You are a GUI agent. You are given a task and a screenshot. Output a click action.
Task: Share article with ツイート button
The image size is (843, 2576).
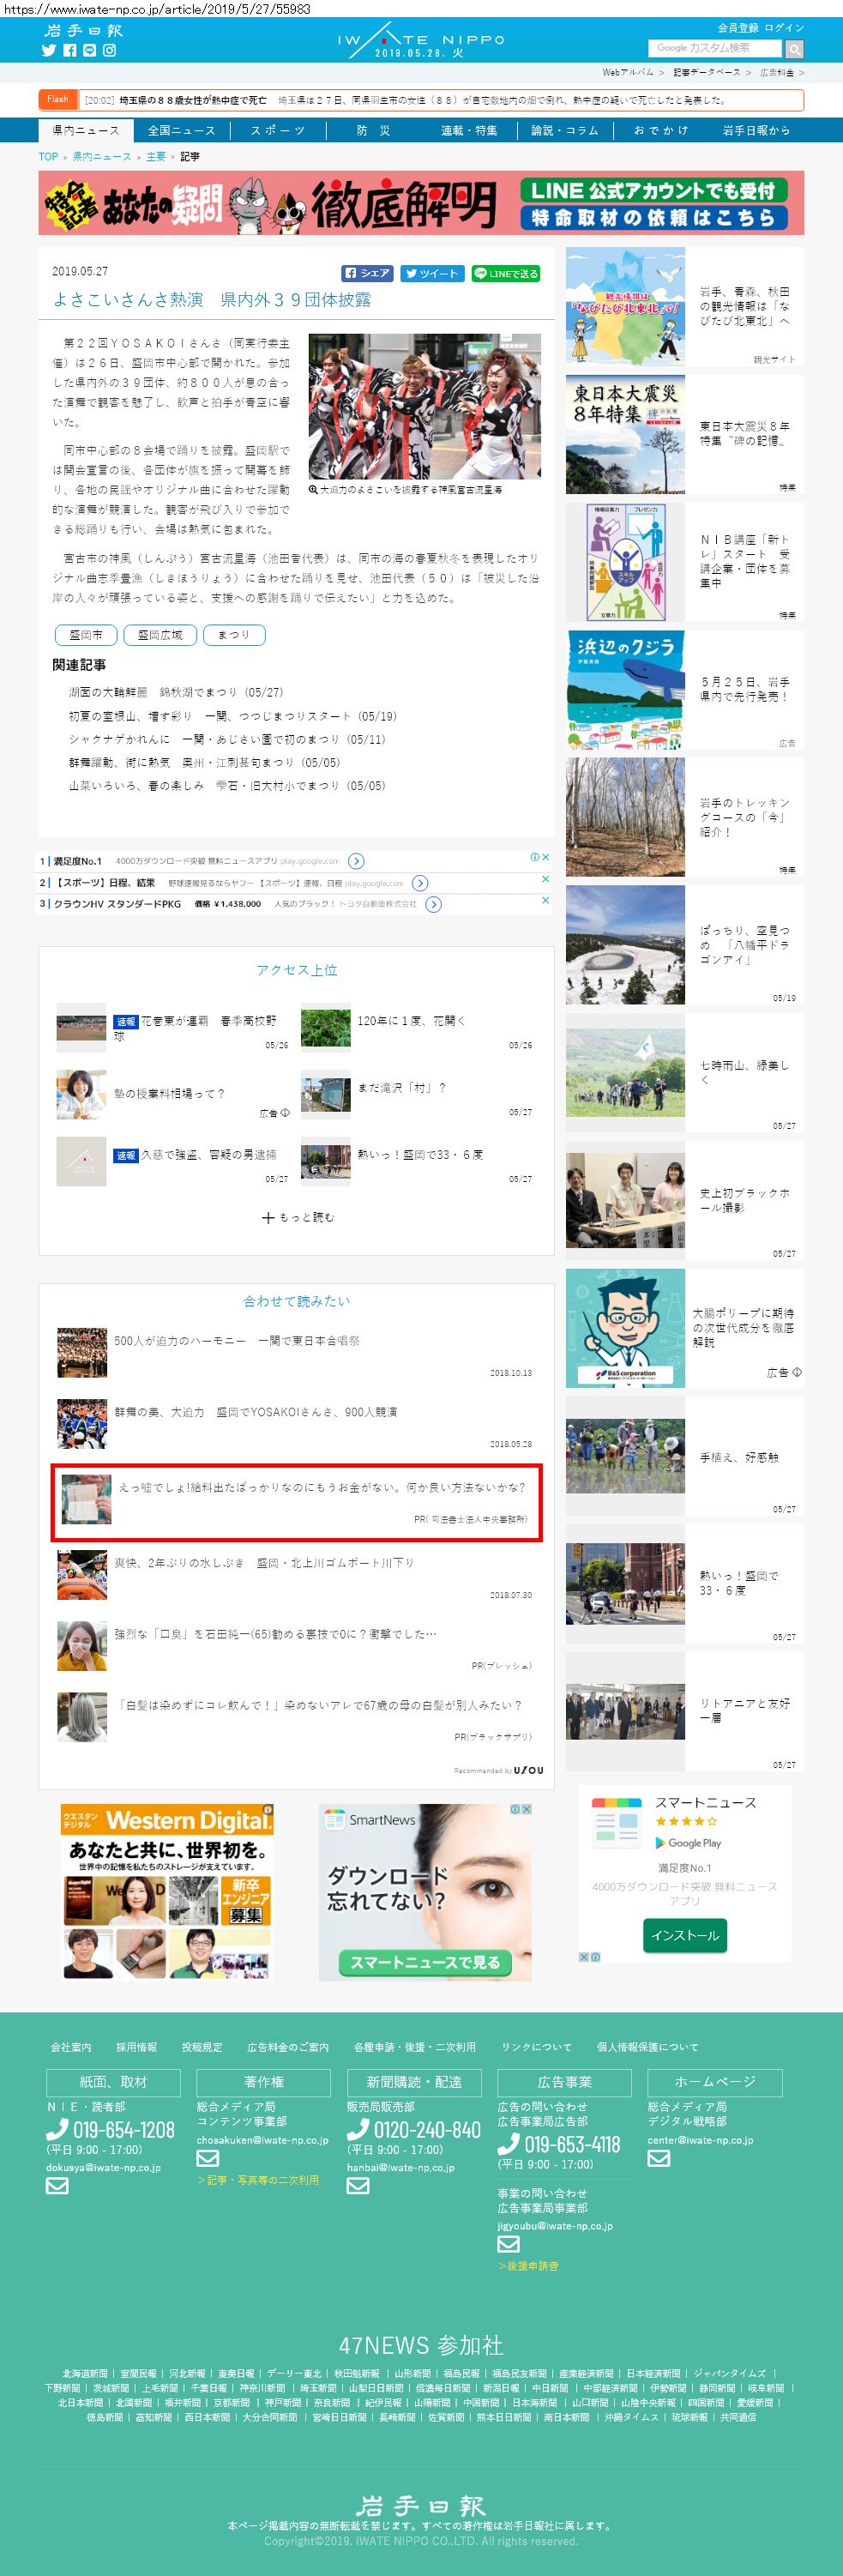[431, 273]
